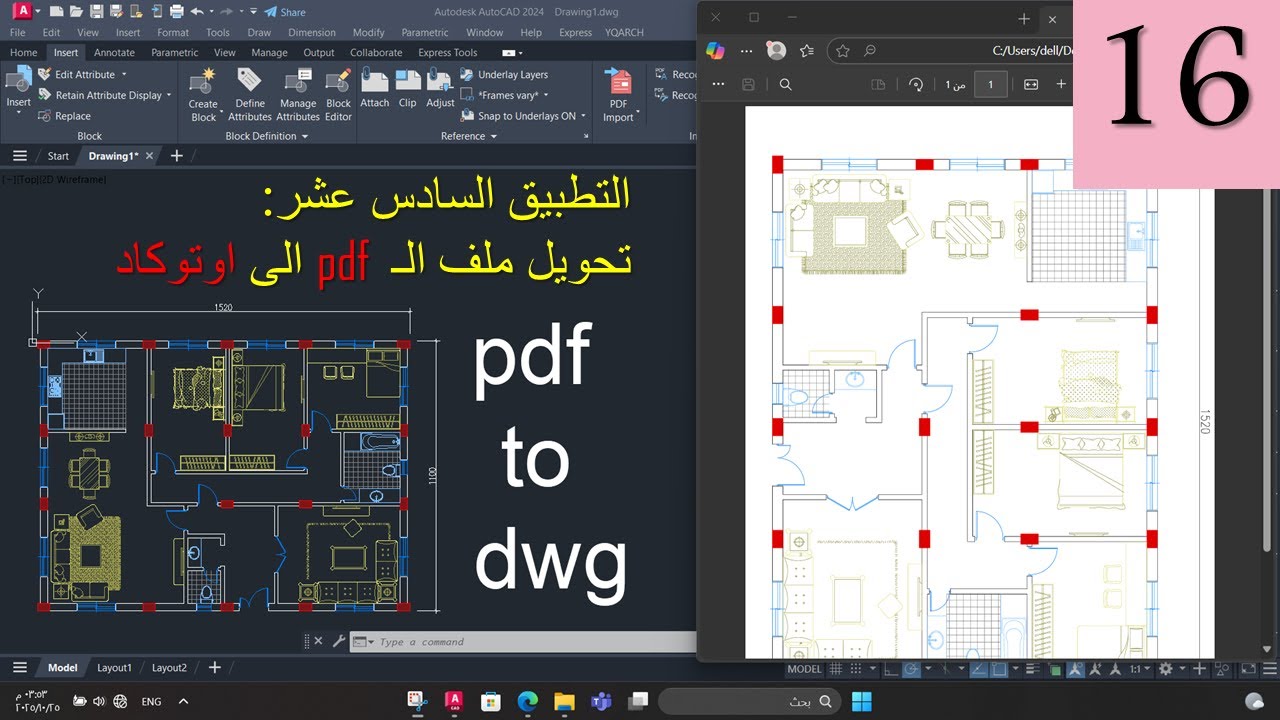The image size is (1280, 720).
Task: Open the quick access toolbar customize arrow
Action: (252, 12)
